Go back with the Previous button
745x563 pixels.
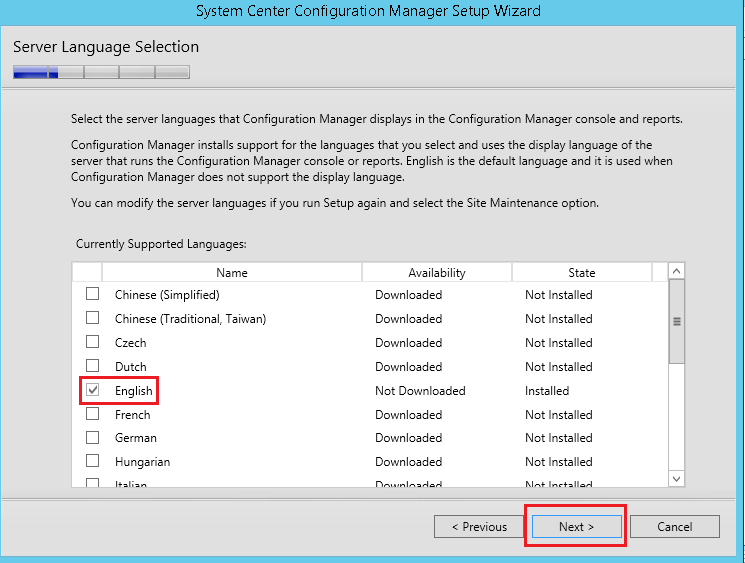479,527
